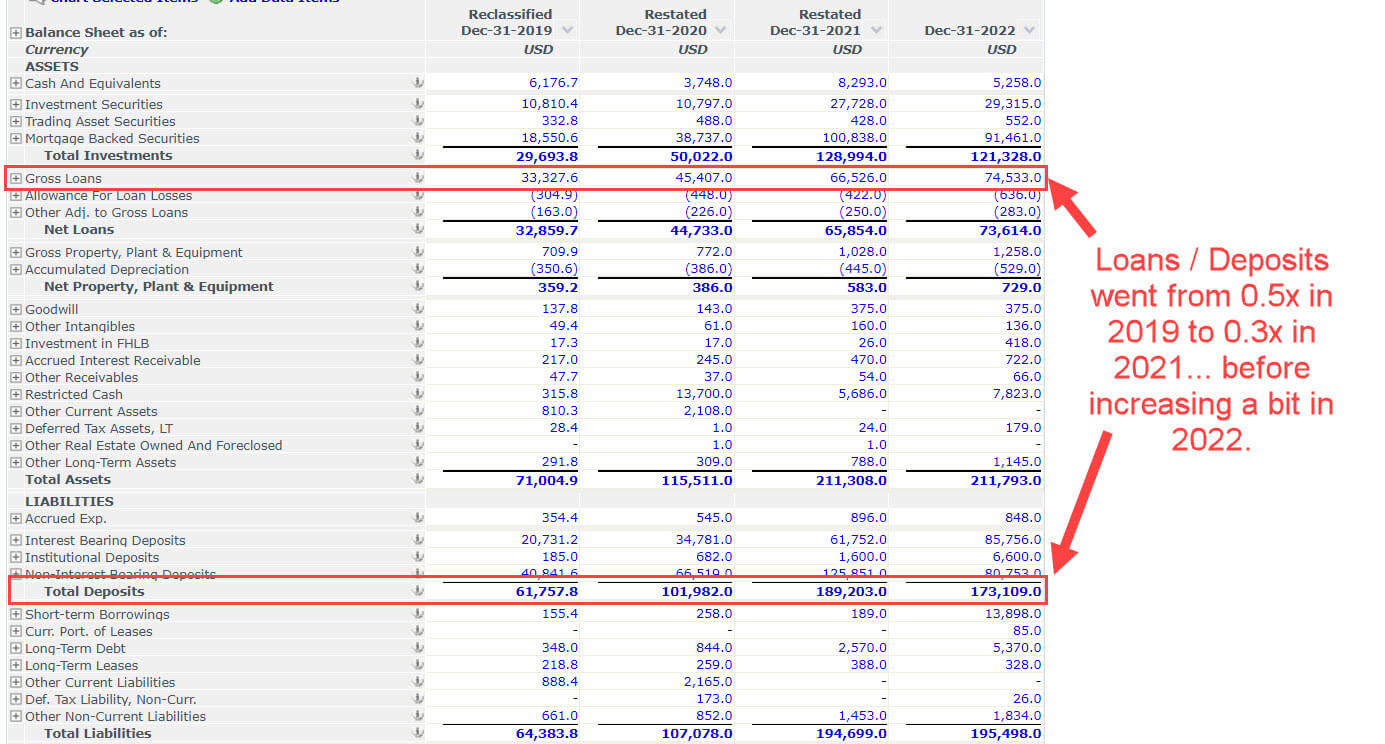Click chart icon in Institutional Deposits row
The height and width of the screenshot is (744, 1385).
pos(418,557)
